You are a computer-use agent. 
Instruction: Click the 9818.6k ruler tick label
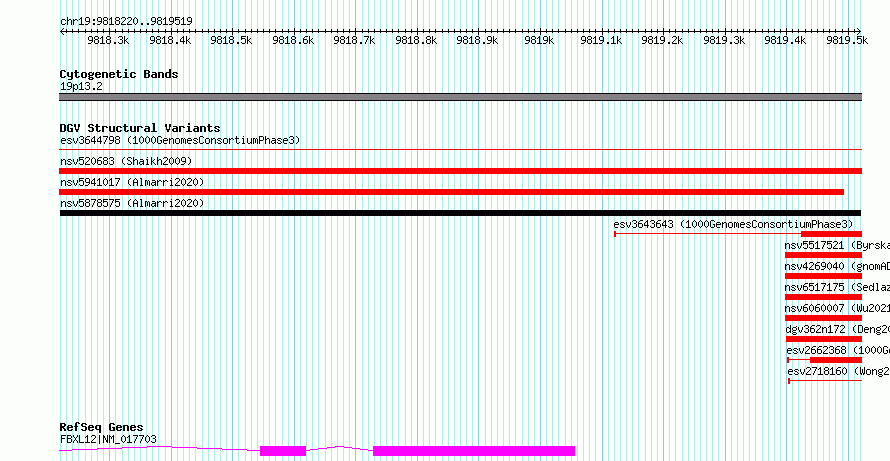tap(293, 40)
